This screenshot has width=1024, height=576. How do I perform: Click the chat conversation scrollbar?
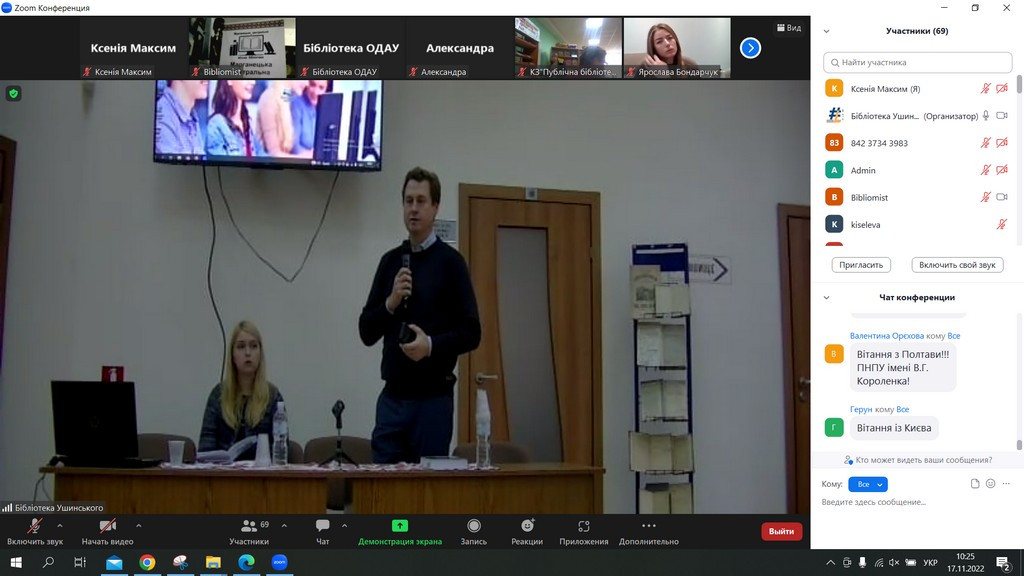coord(1019,445)
